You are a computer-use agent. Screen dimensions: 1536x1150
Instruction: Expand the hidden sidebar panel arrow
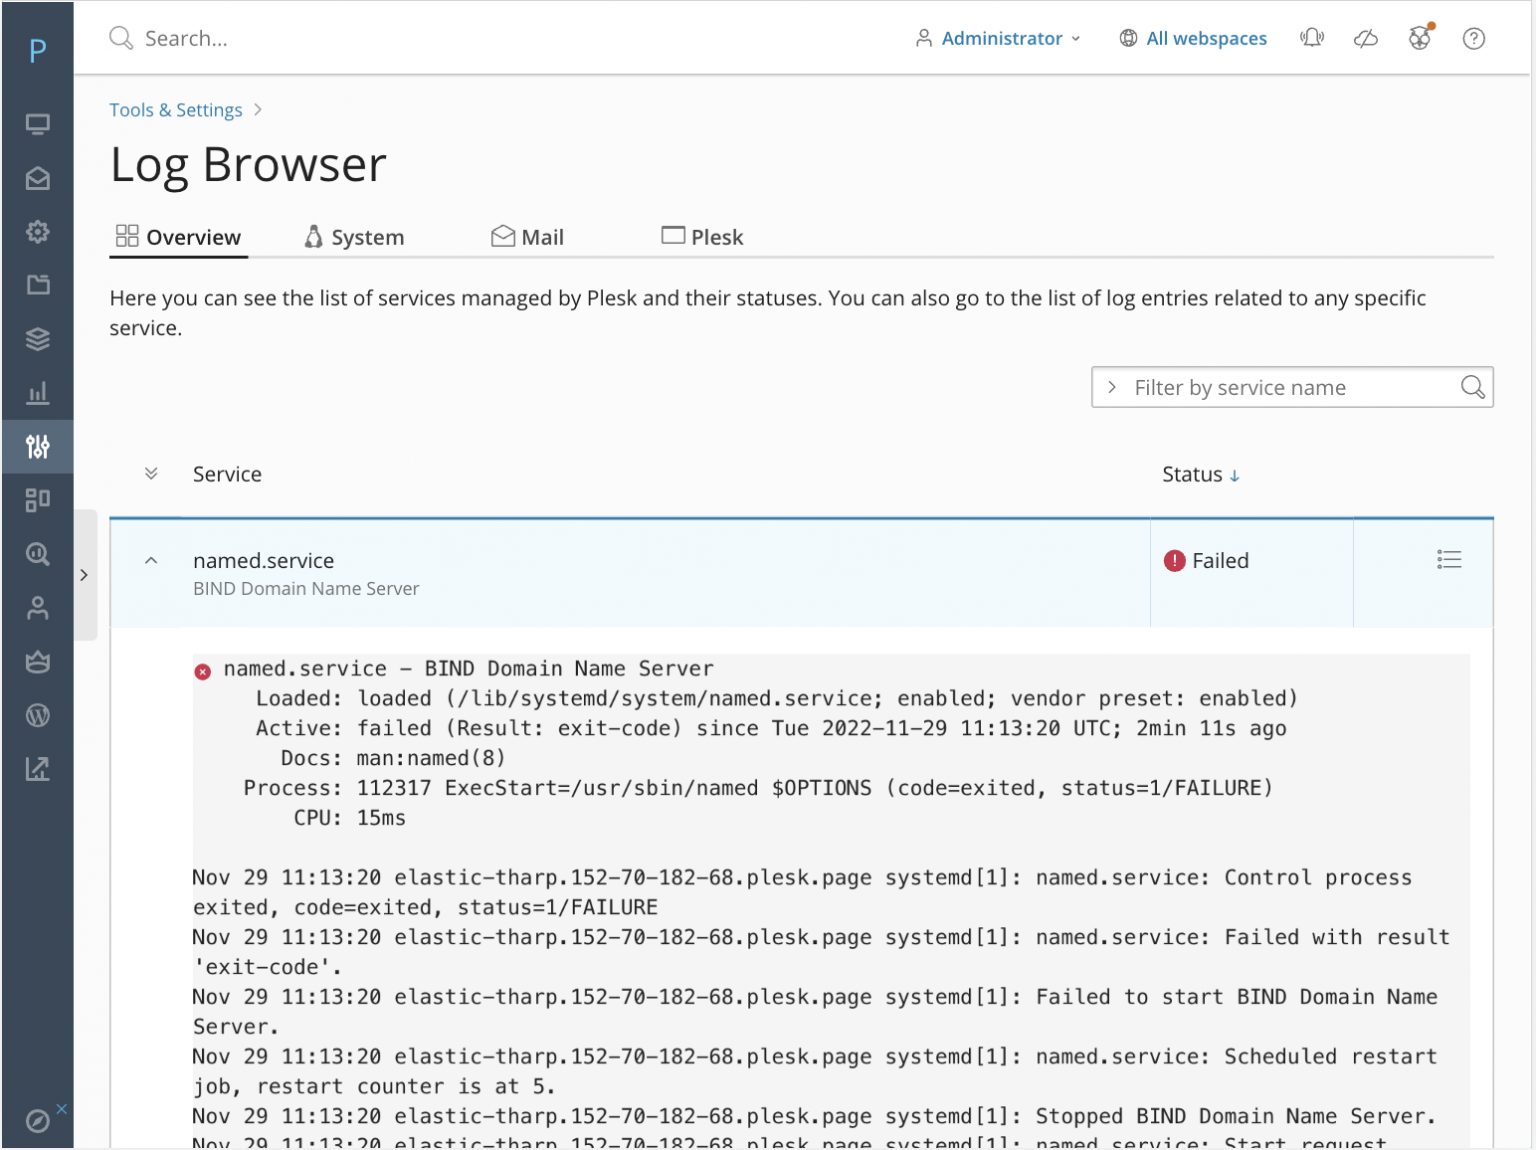[x=84, y=575]
